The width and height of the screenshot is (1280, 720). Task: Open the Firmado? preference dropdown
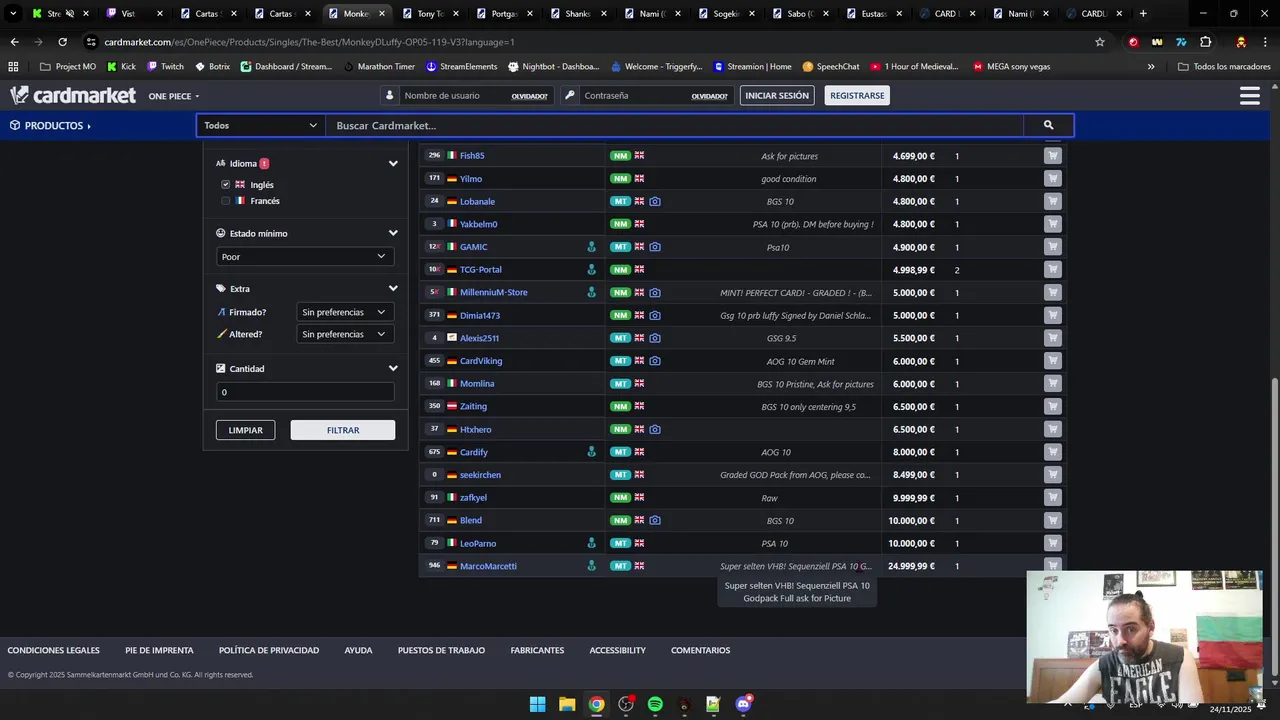coord(345,312)
